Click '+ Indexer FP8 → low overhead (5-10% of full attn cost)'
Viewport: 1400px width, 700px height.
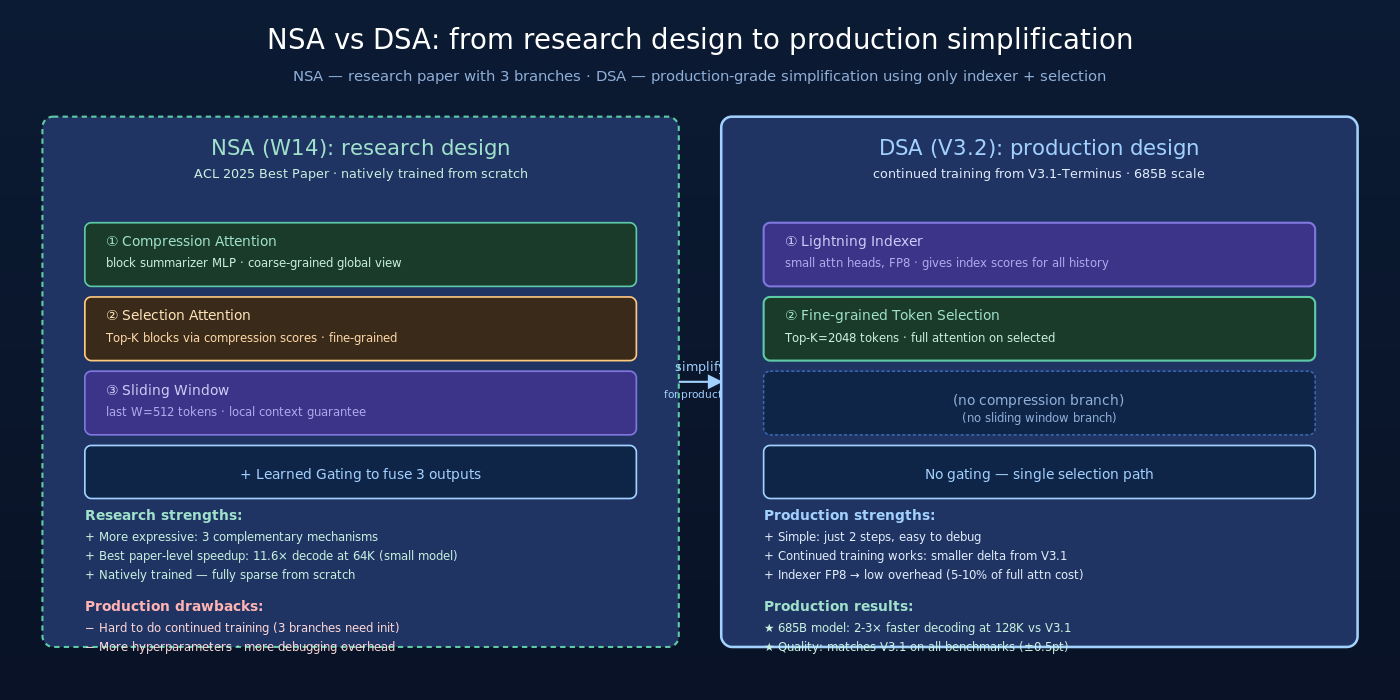pos(923,575)
